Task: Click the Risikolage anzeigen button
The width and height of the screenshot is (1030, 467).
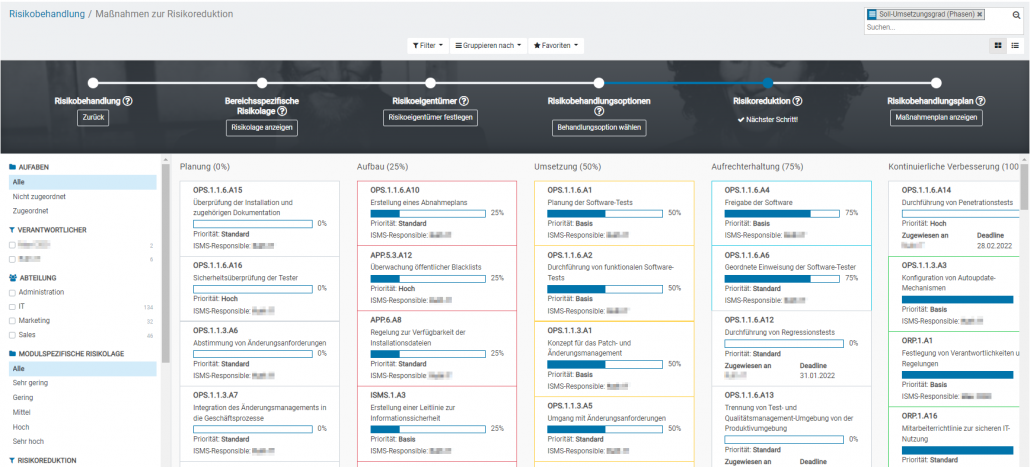Action: pos(261,128)
